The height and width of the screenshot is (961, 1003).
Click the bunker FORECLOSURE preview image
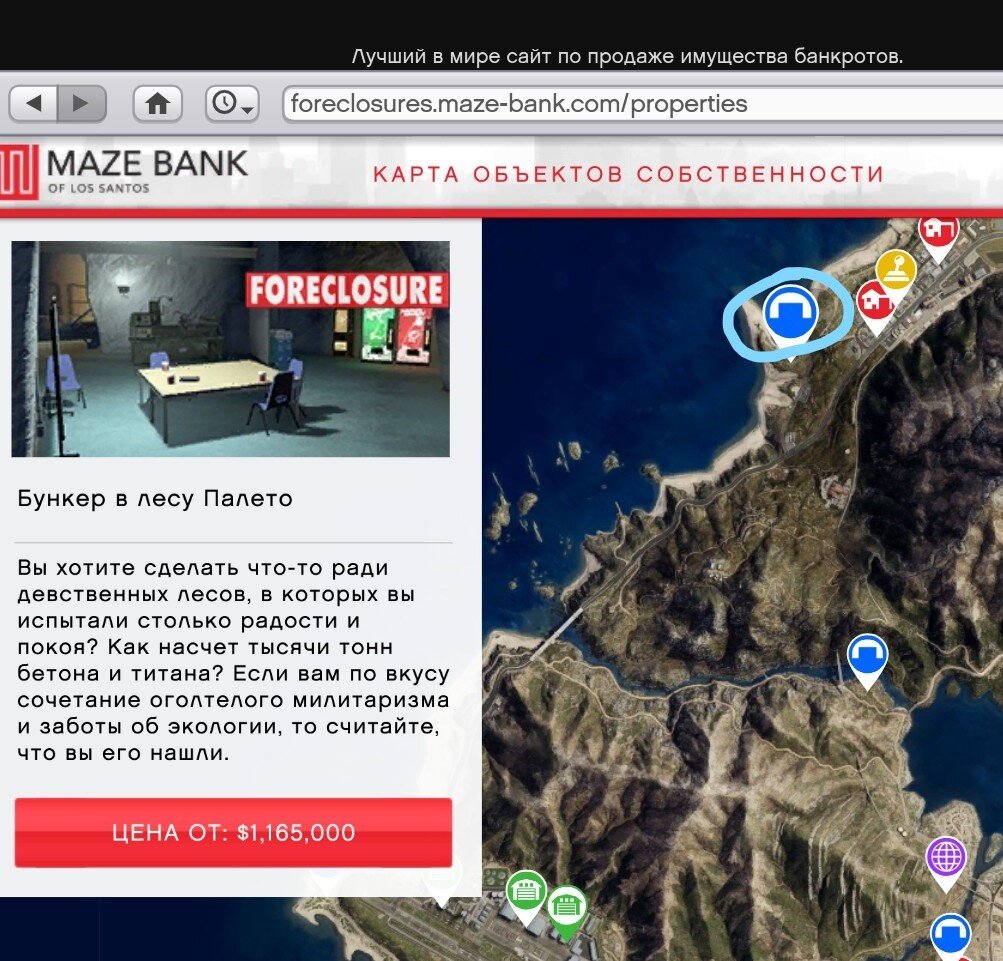point(230,349)
